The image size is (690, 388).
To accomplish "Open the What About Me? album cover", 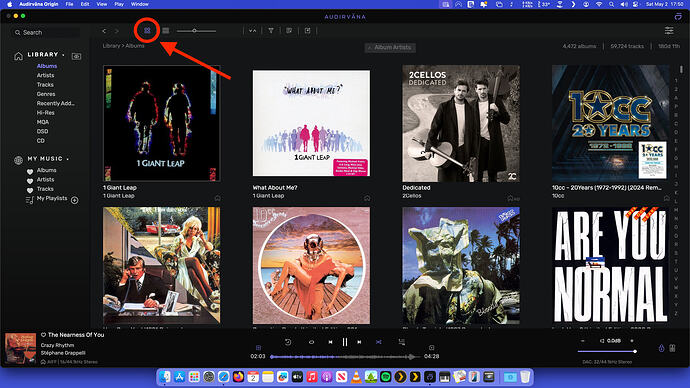I will (x=311, y=123).
